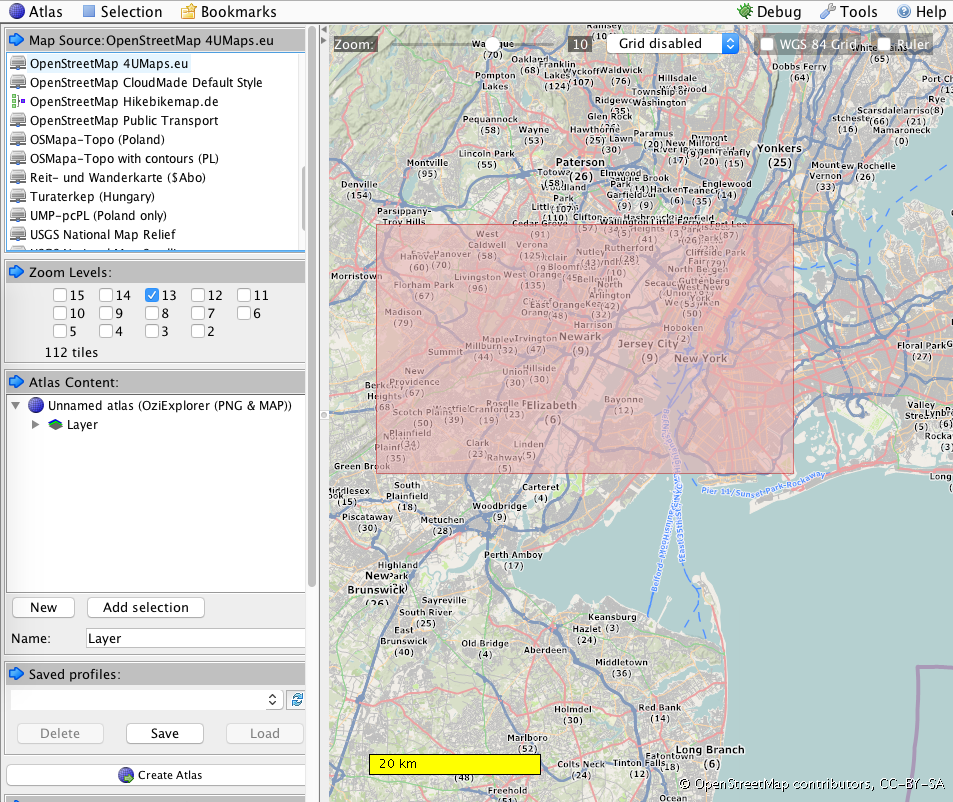The width and height of the screenshot is (953, 802).
Task: Uncheck zoom level 13 checkbox
Action: pyautogui.click(x=152, y=295)
